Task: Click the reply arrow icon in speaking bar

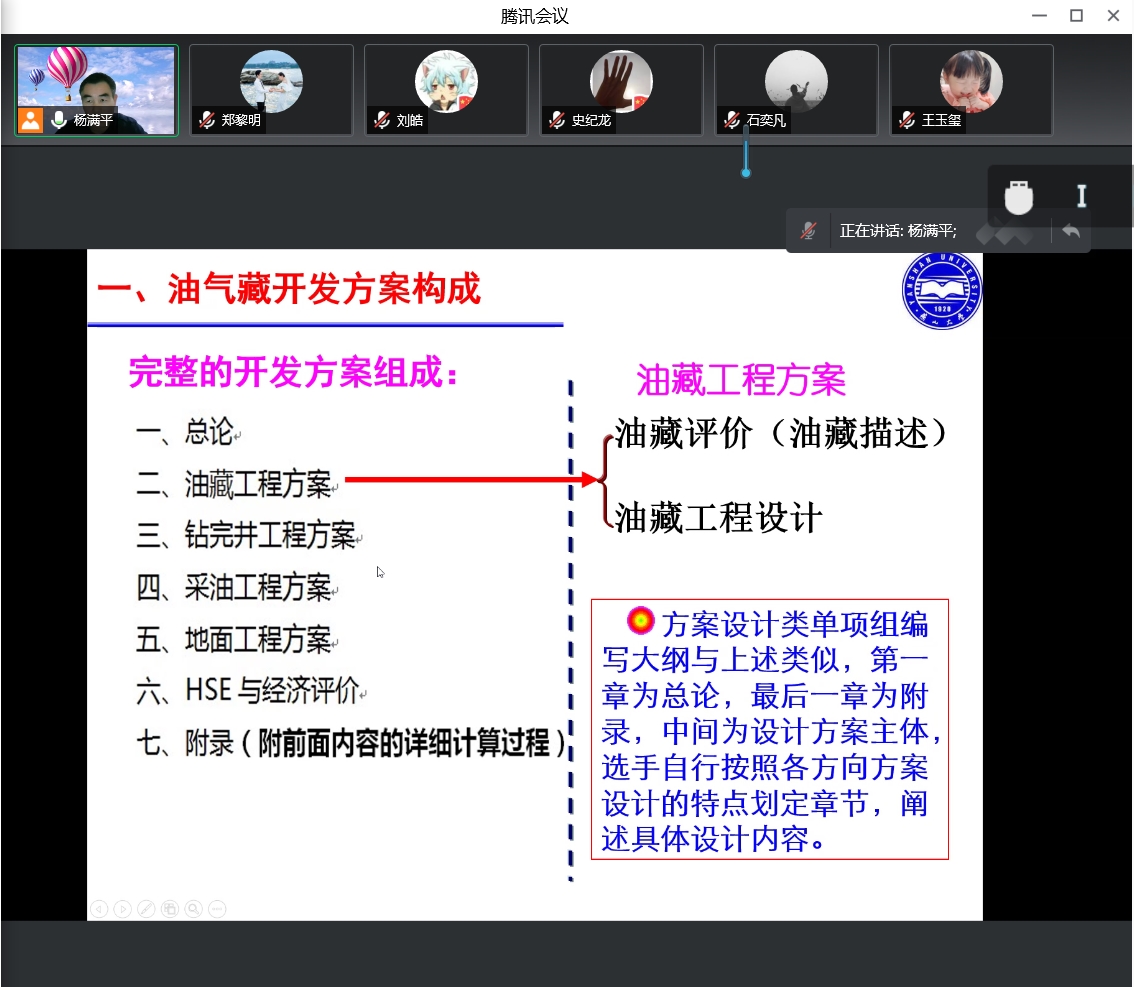Action: tap(1071, 231)
